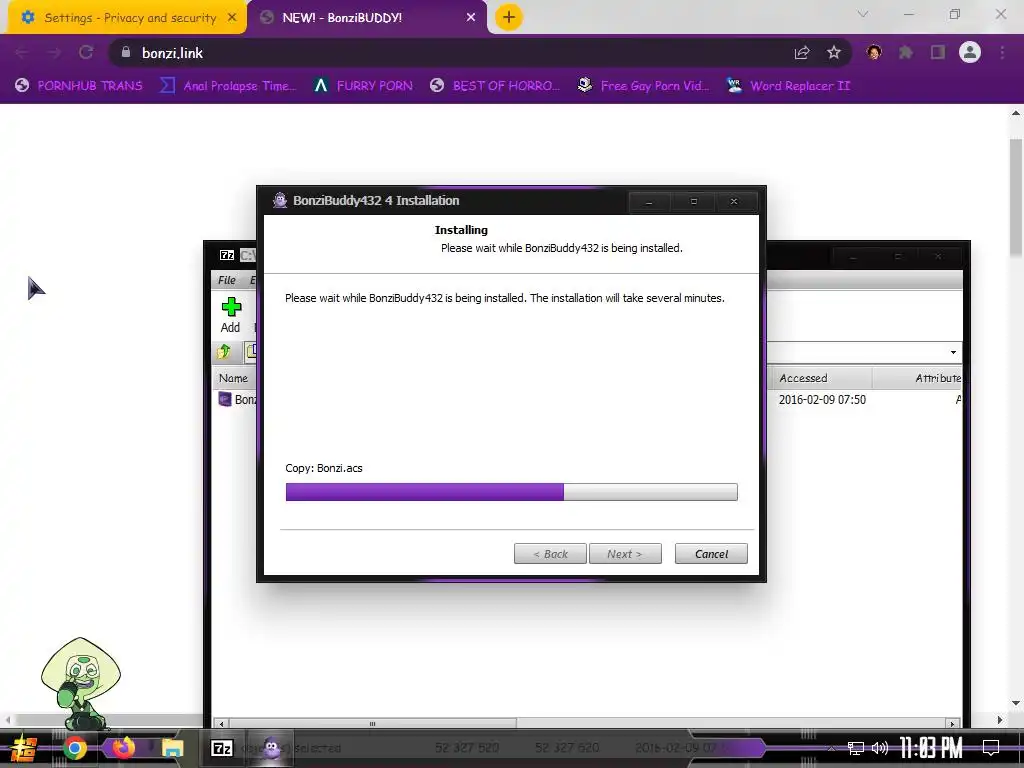Click the Add button in 7-Zip
Screen dimensions: 1024x768
coord(231,315)
